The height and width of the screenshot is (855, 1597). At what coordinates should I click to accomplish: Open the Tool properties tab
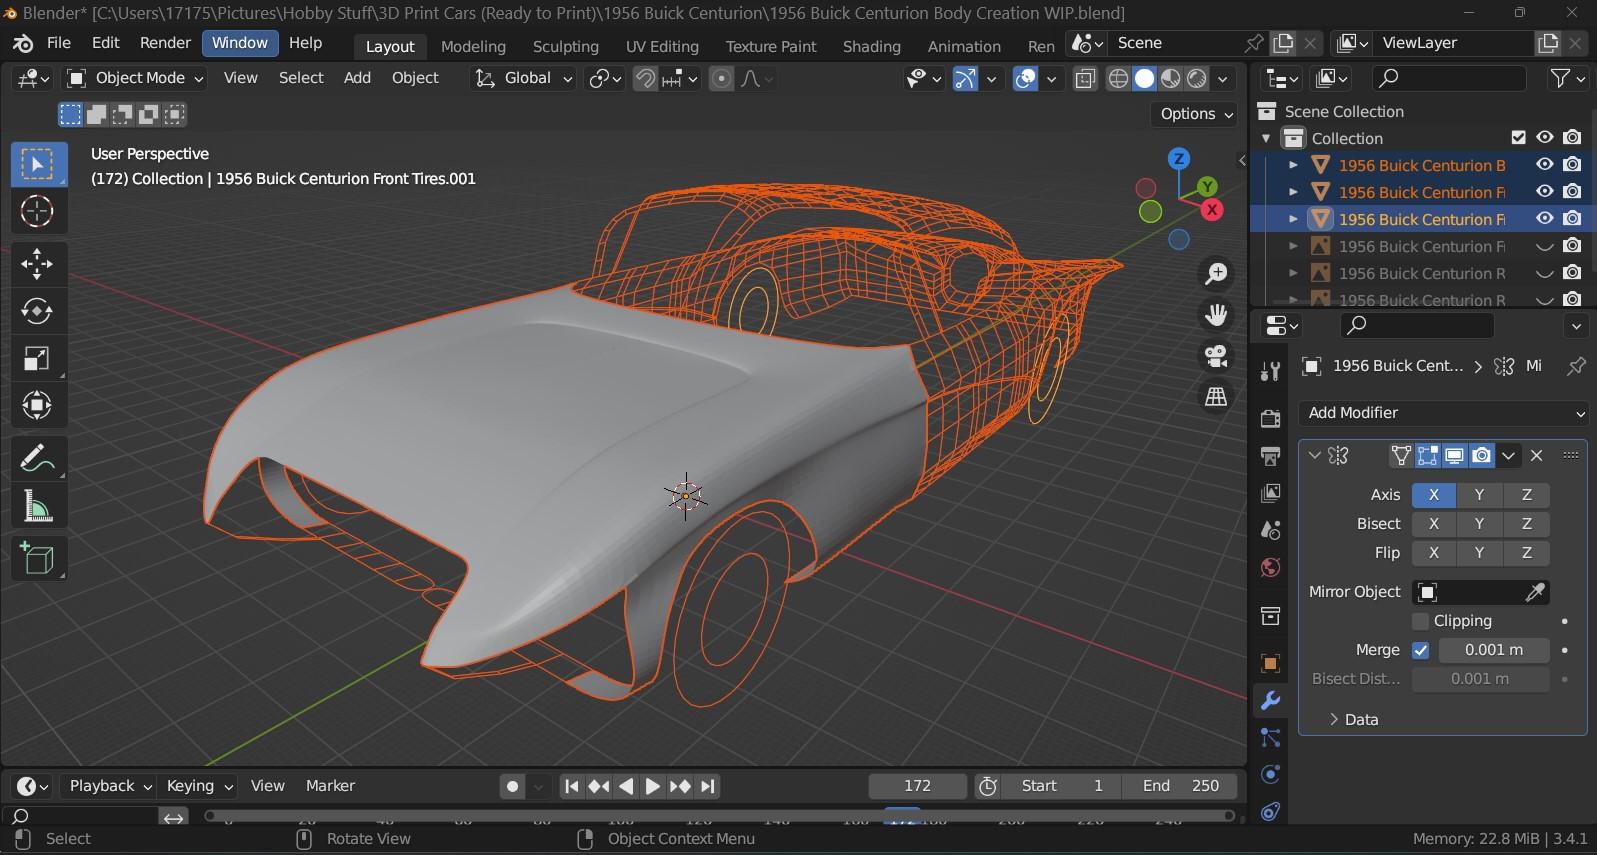[x=1270, y=372]
